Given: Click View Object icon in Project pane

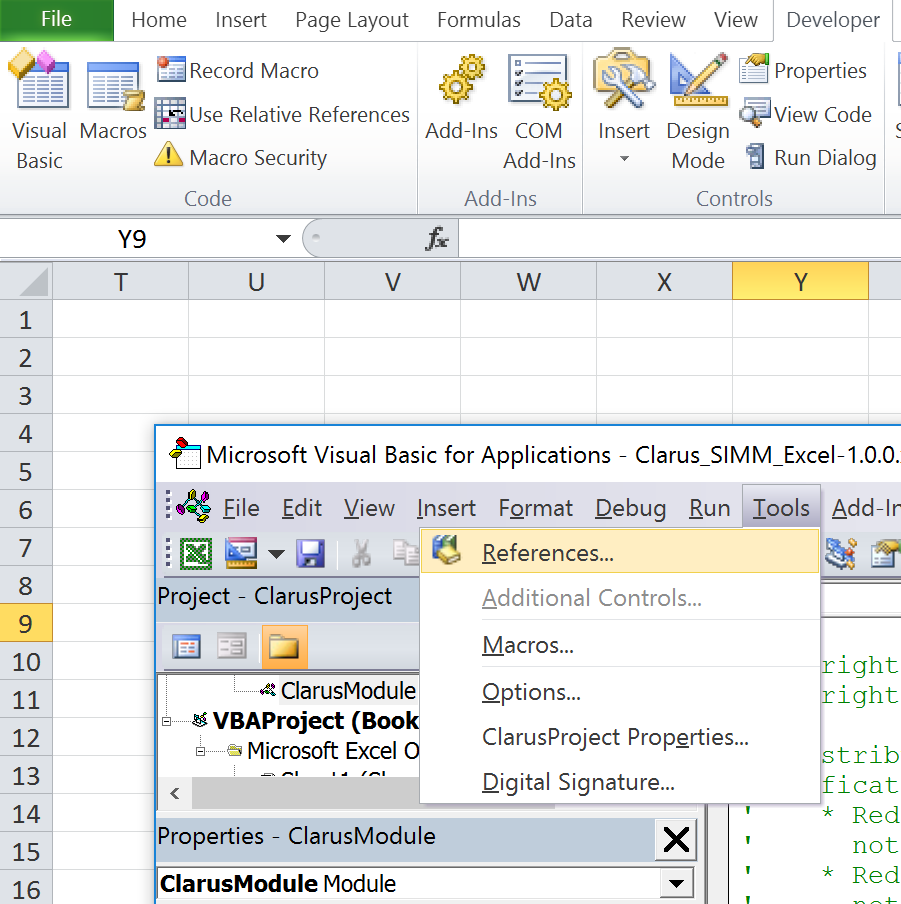Looking at the screenshot, I should click(232, 647).
